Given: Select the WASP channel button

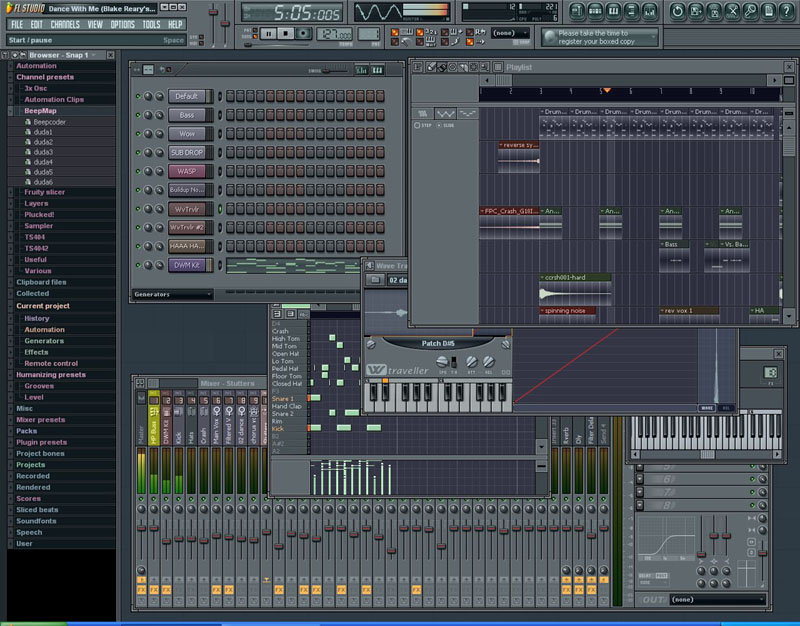Looking at the screenshot, I should pyautogui.click(x=187, y=171).
